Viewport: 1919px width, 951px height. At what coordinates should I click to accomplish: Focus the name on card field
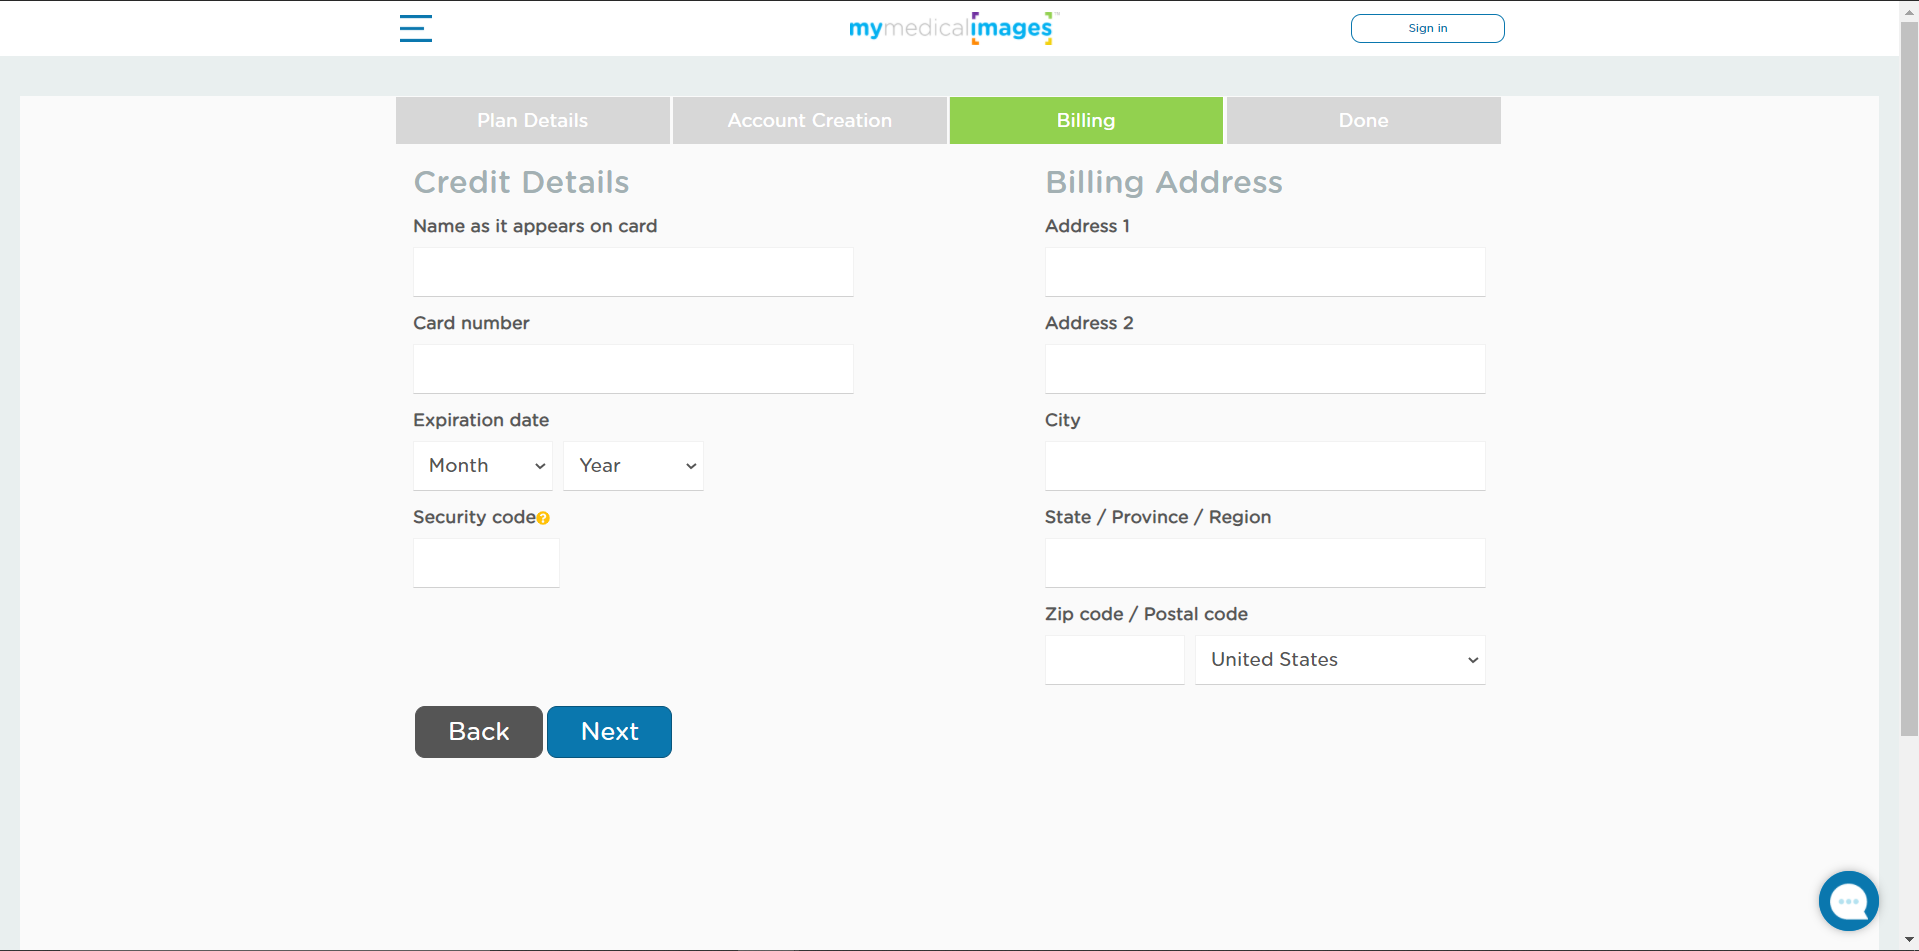pos(633,272)
